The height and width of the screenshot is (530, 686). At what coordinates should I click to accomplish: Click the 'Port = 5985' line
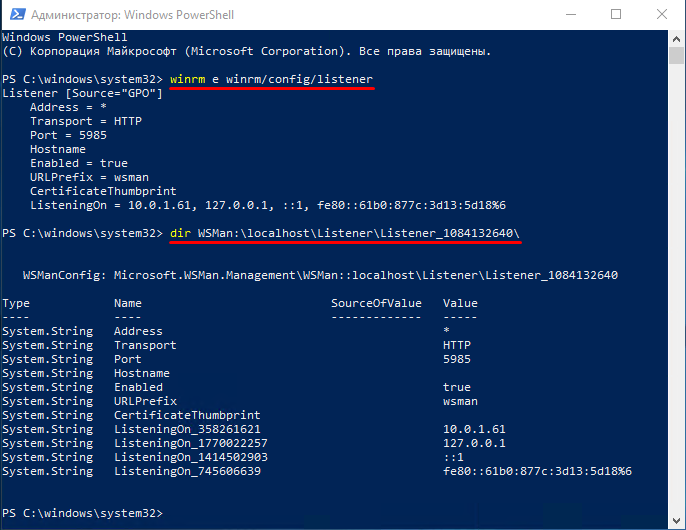click(x=68, y=135)
